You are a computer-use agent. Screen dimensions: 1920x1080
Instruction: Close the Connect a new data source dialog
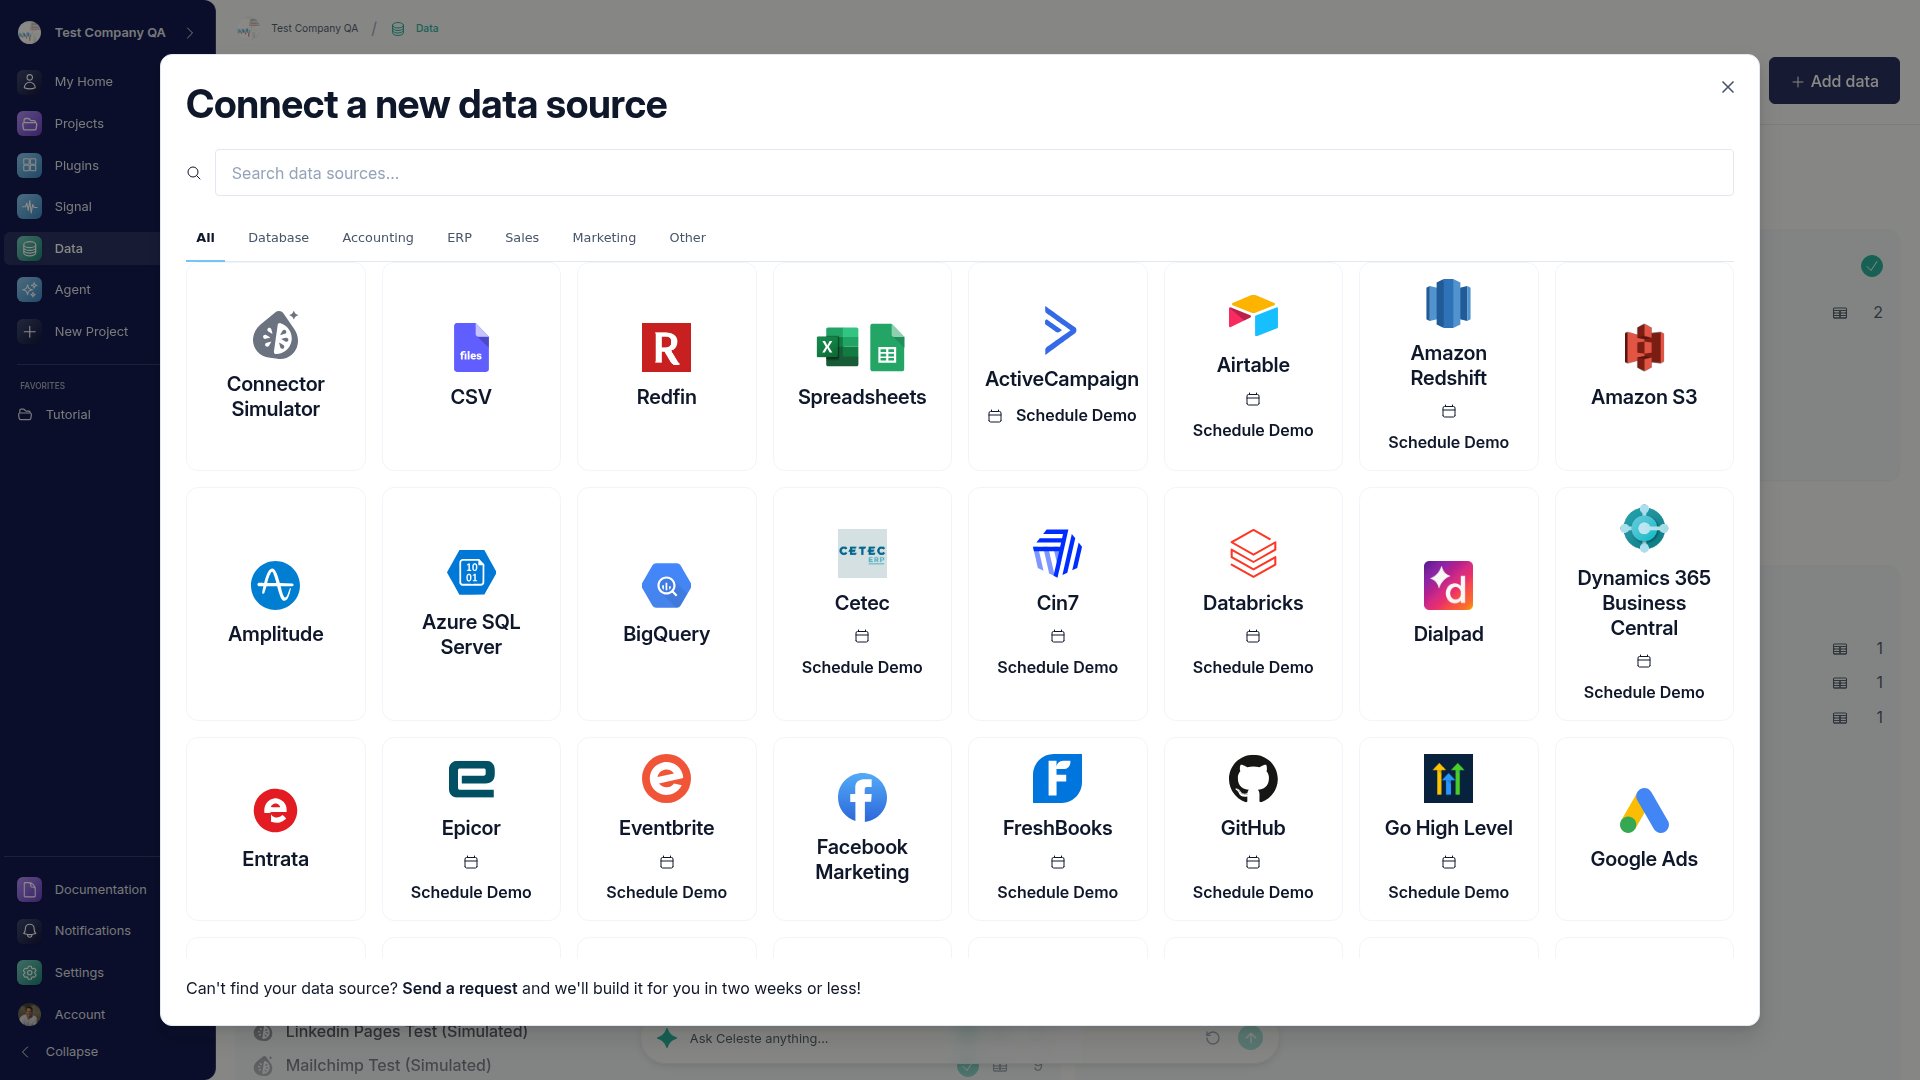pos(1727,87)
